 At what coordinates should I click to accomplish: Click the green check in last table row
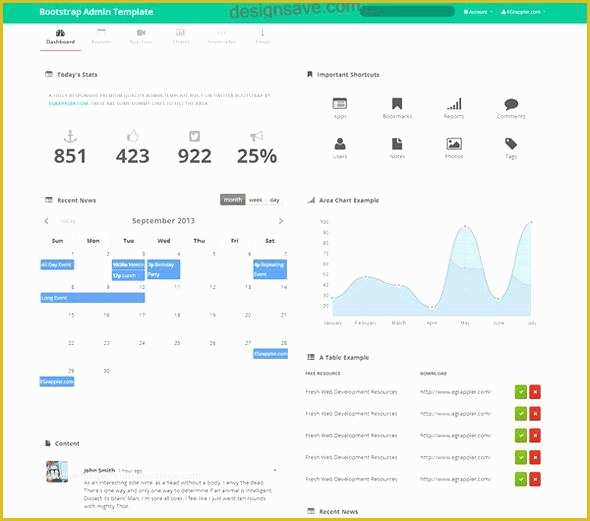(521, 479)
